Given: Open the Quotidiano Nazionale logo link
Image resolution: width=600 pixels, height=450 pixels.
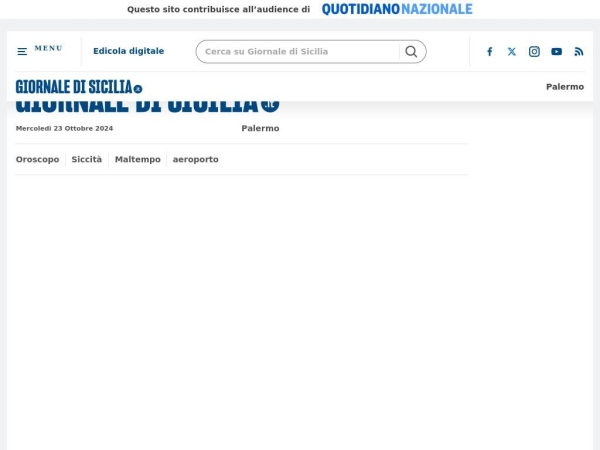Looking at the screenshot, I should point(397,9).
